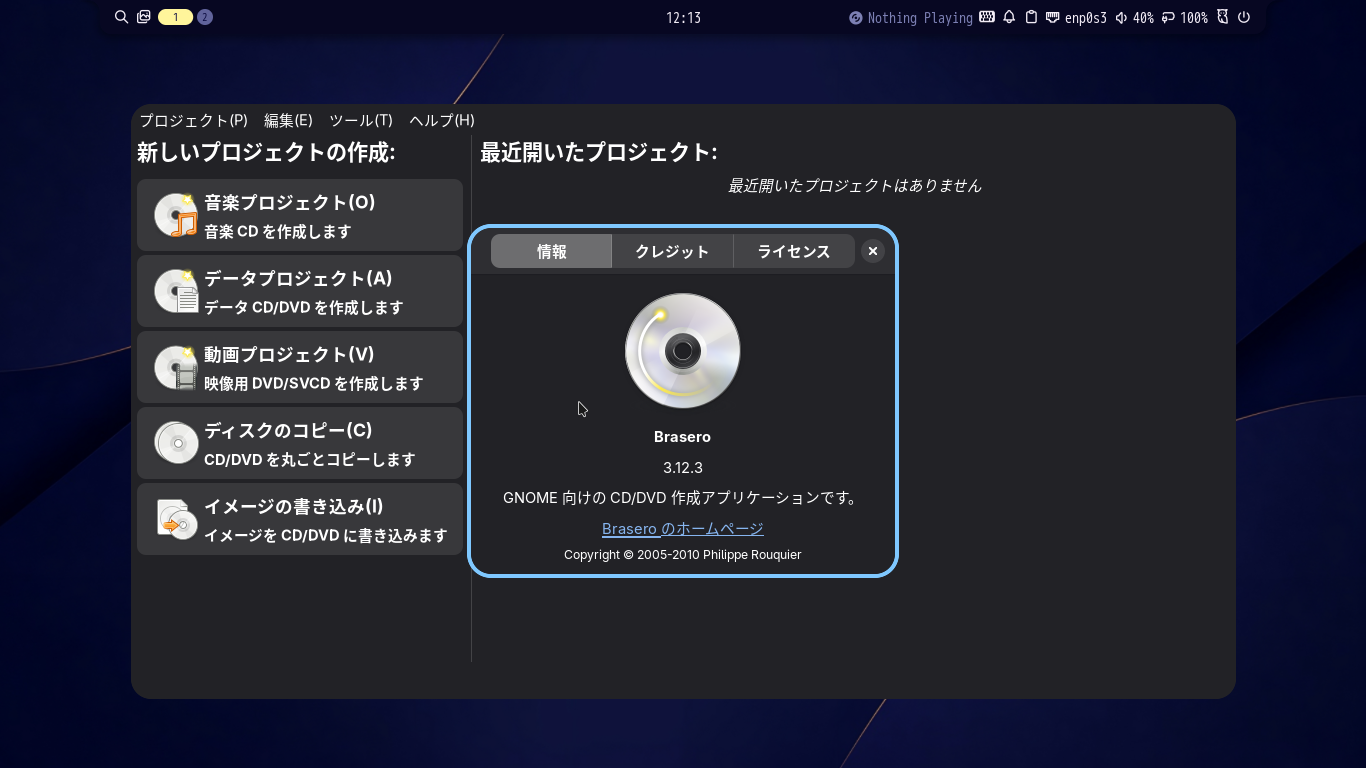This screenshot has width=1366, height=768.
Task: Click the data disc icon with document
Action: click(x=176, y=291)
